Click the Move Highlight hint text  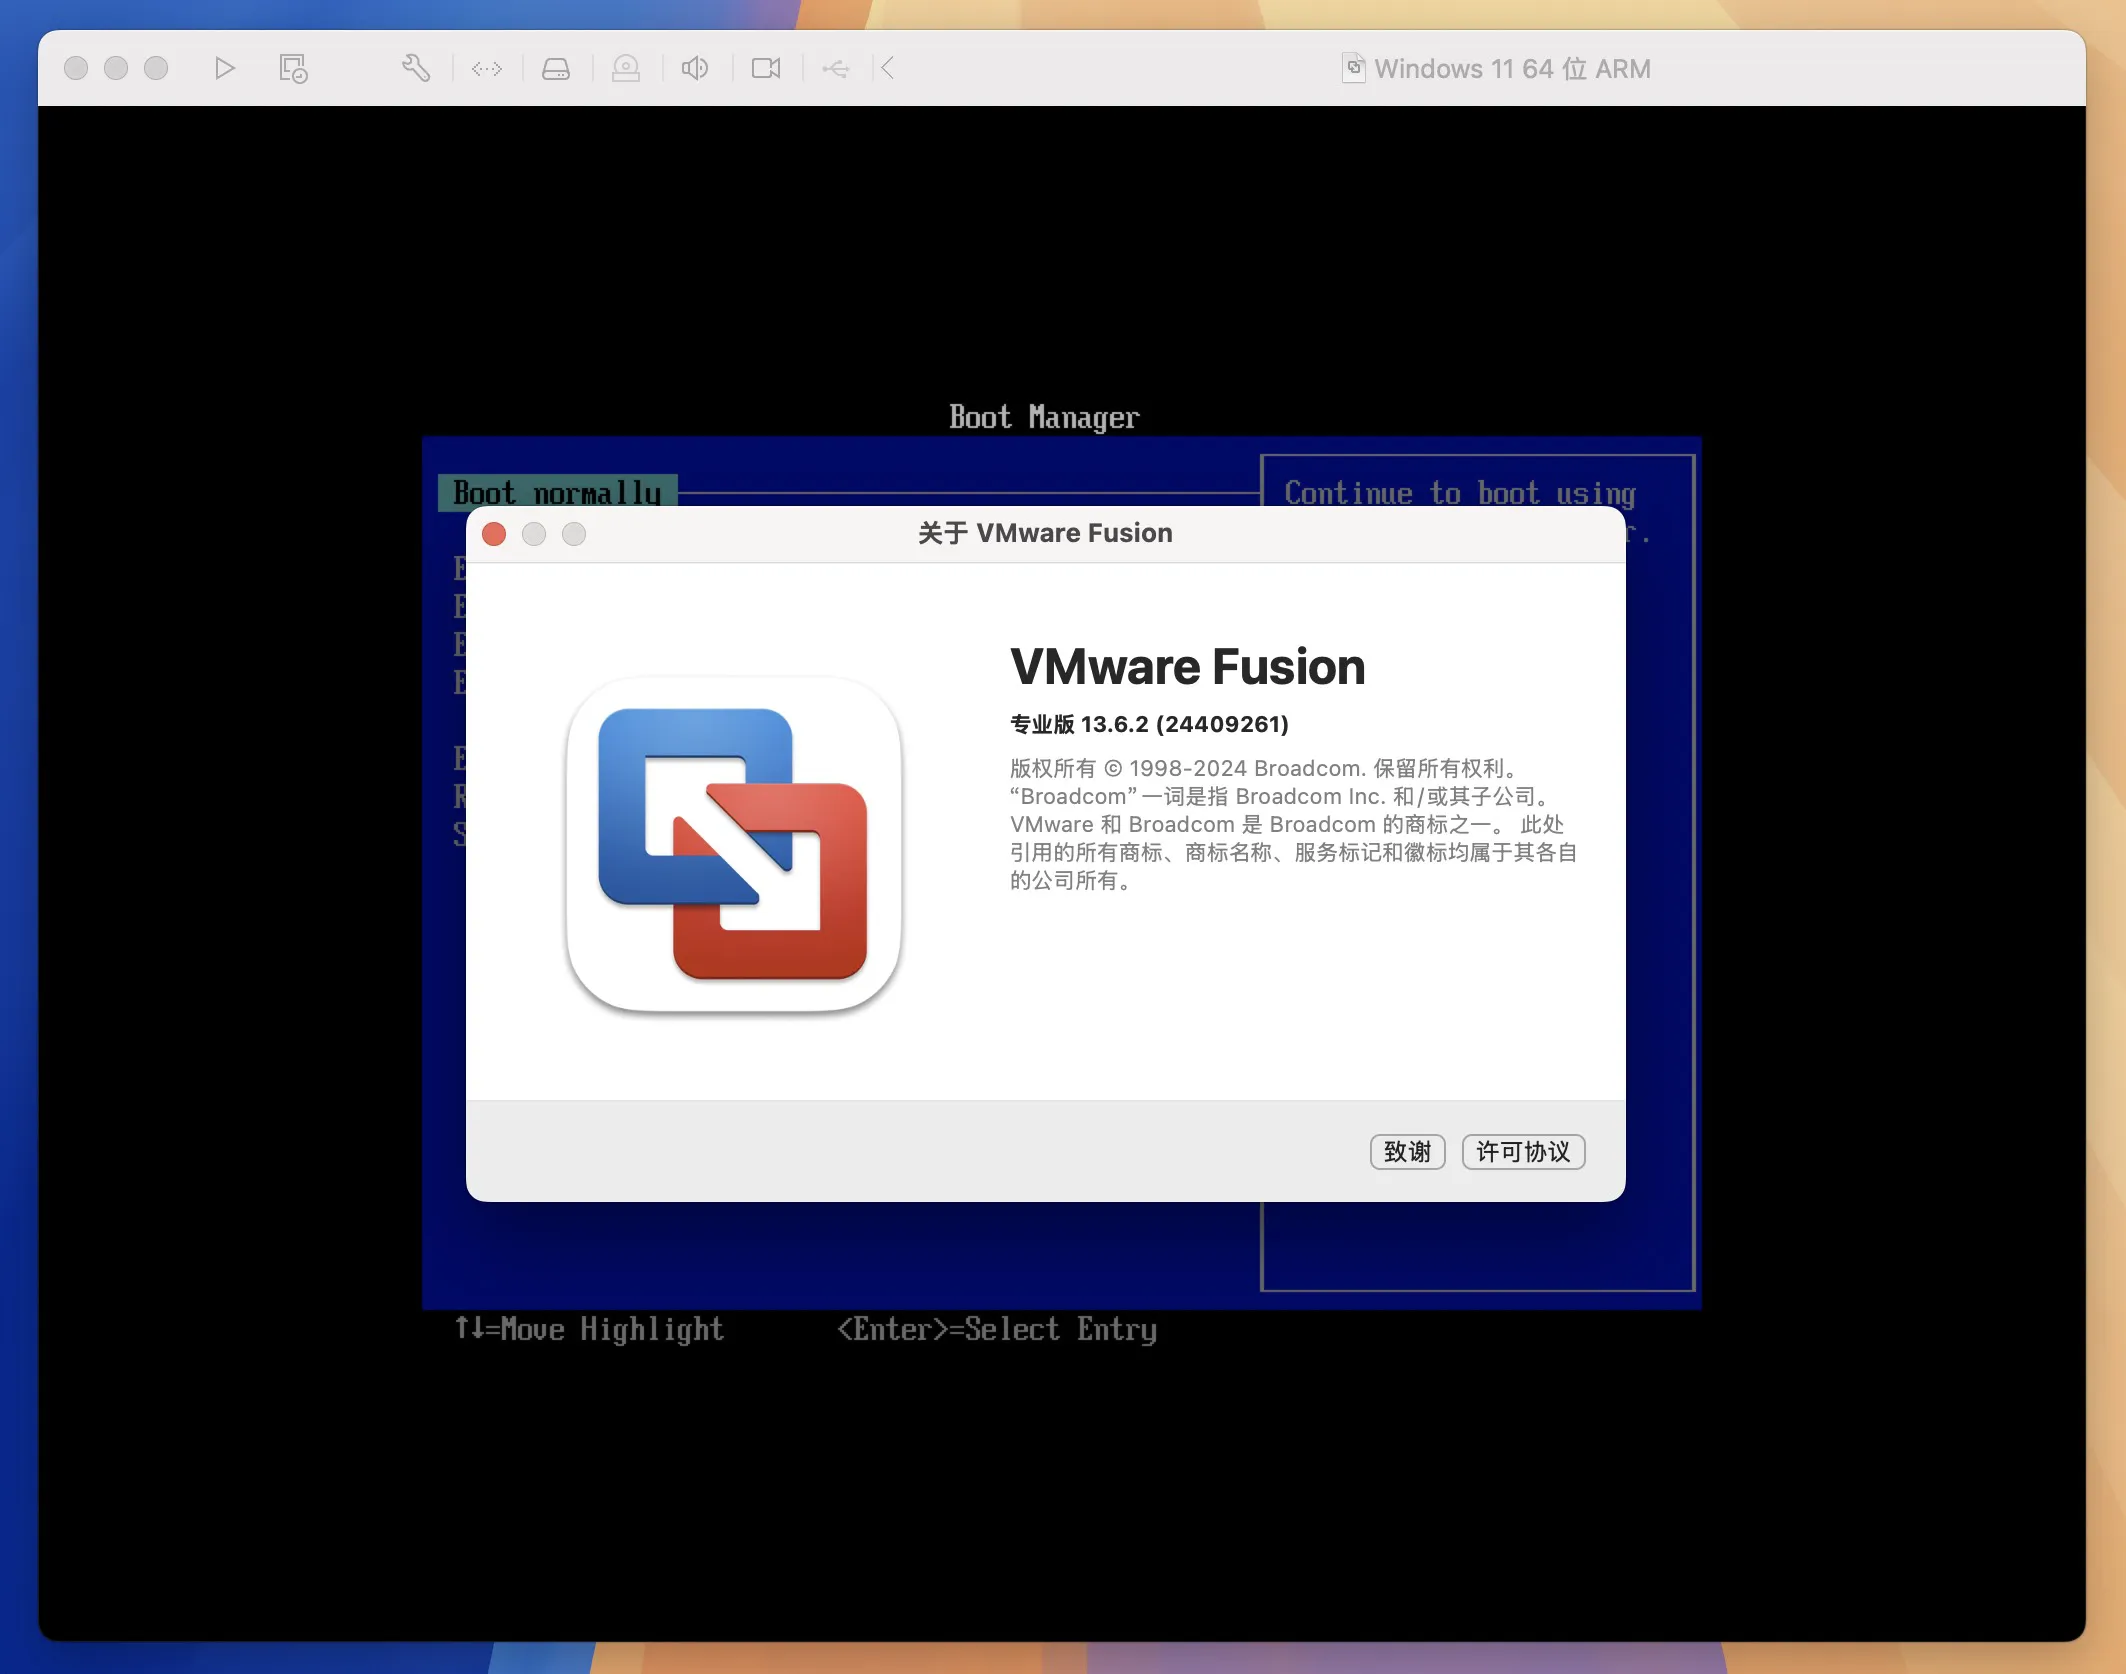589,1329
